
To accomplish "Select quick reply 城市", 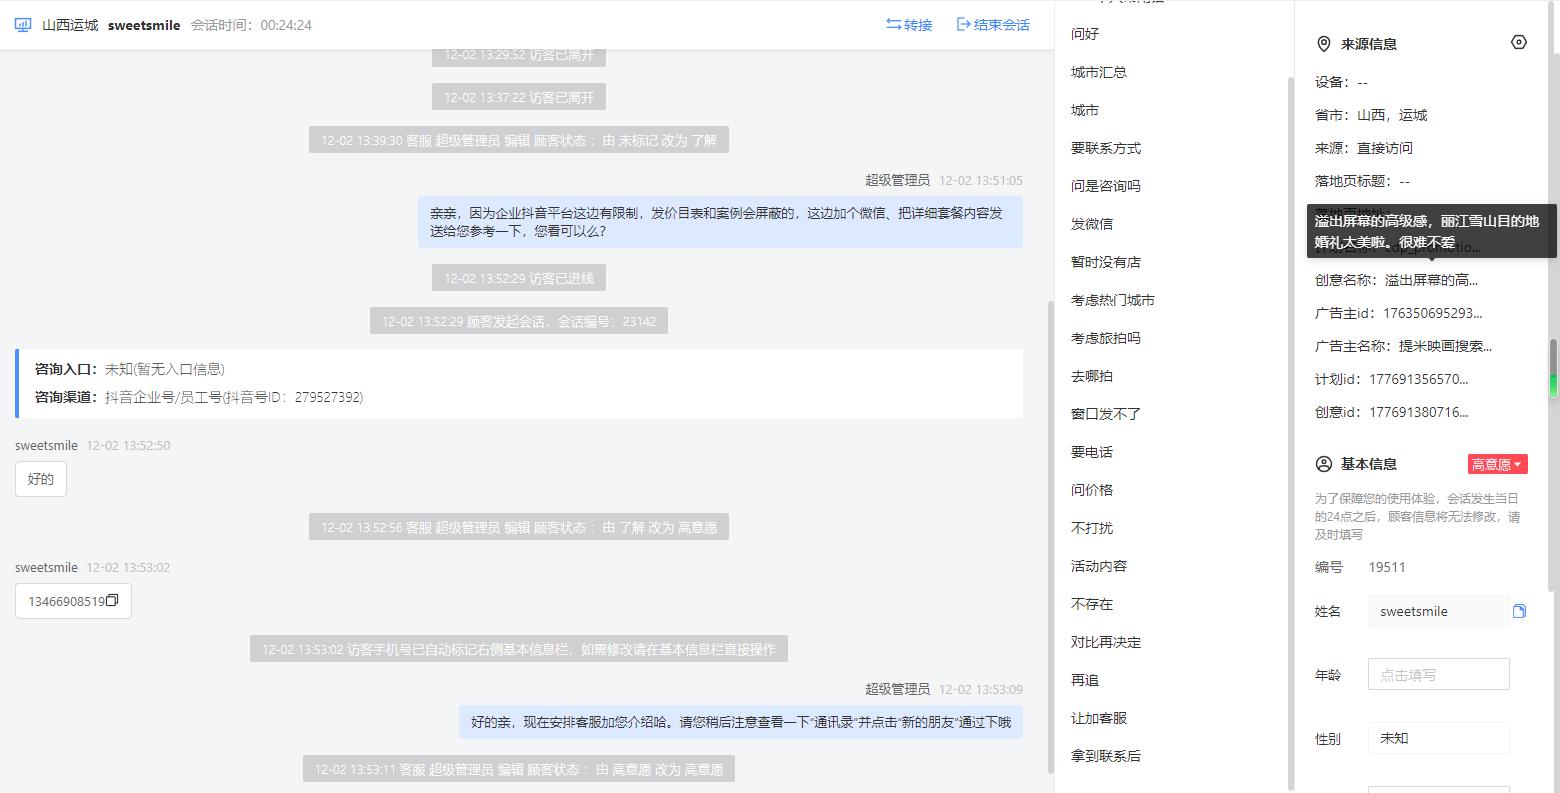I will (1085, 110).
